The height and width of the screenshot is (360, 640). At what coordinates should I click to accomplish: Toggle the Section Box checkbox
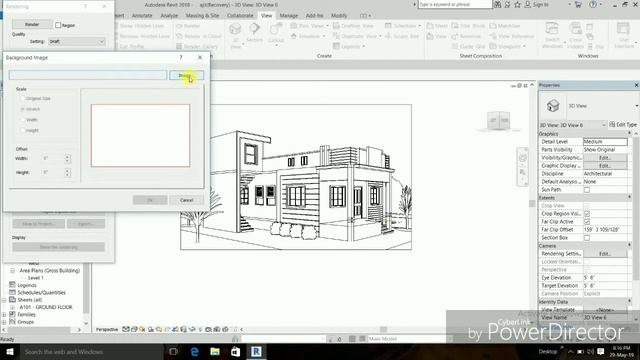coord(587,238)
